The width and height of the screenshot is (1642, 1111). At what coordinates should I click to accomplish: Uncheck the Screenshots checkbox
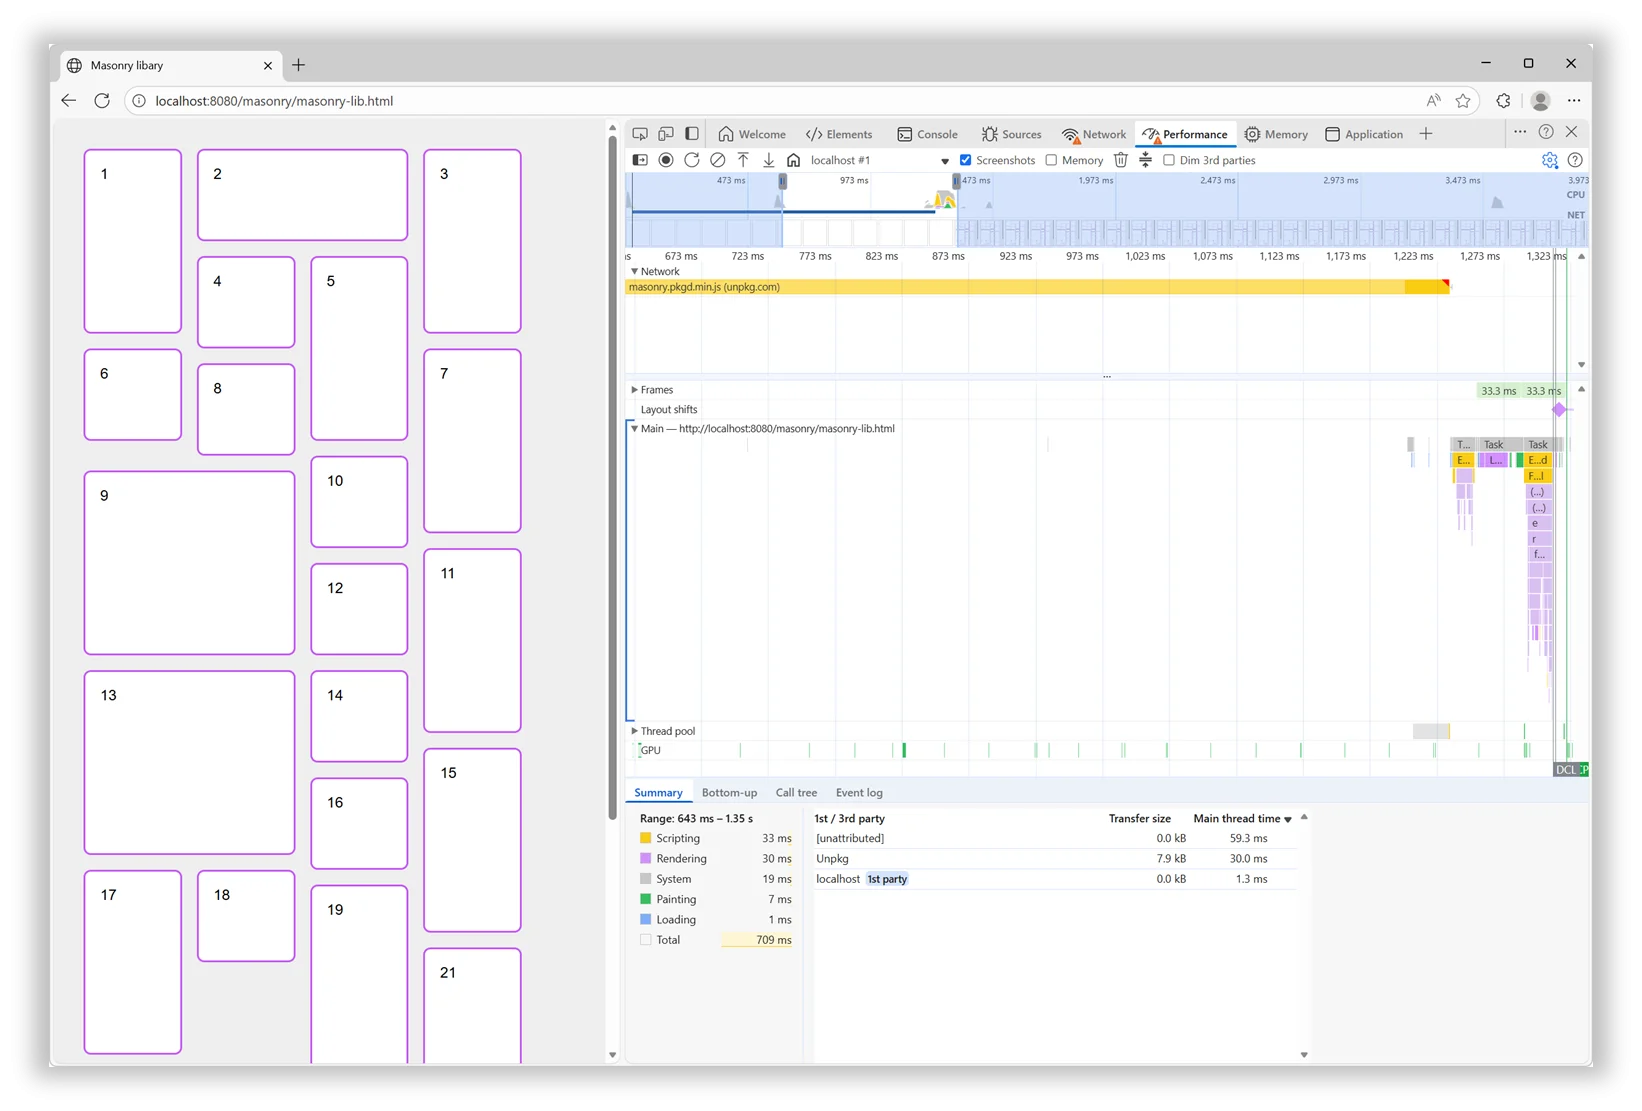(x=966, y=160)
